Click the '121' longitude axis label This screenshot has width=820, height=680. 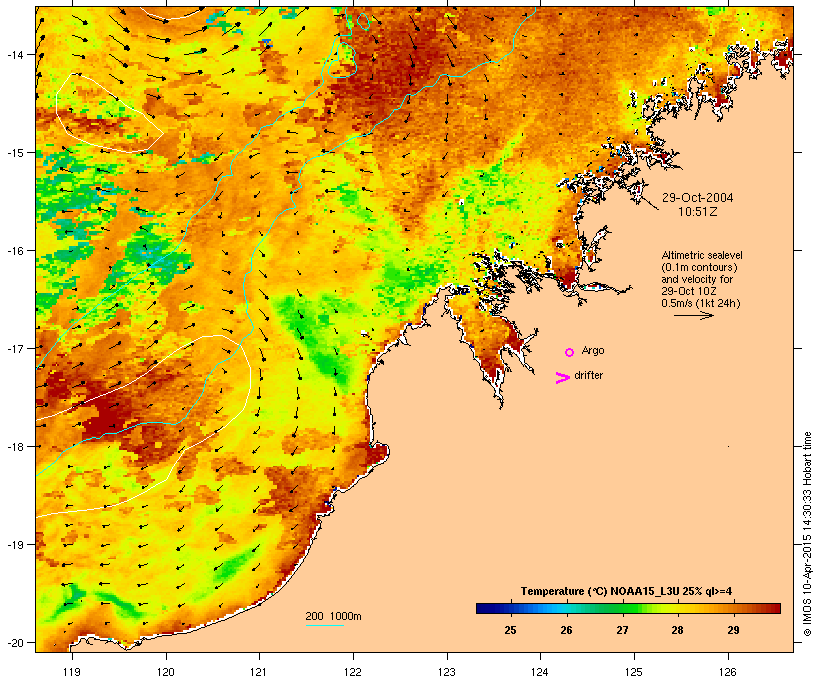(x=259, y=672)
